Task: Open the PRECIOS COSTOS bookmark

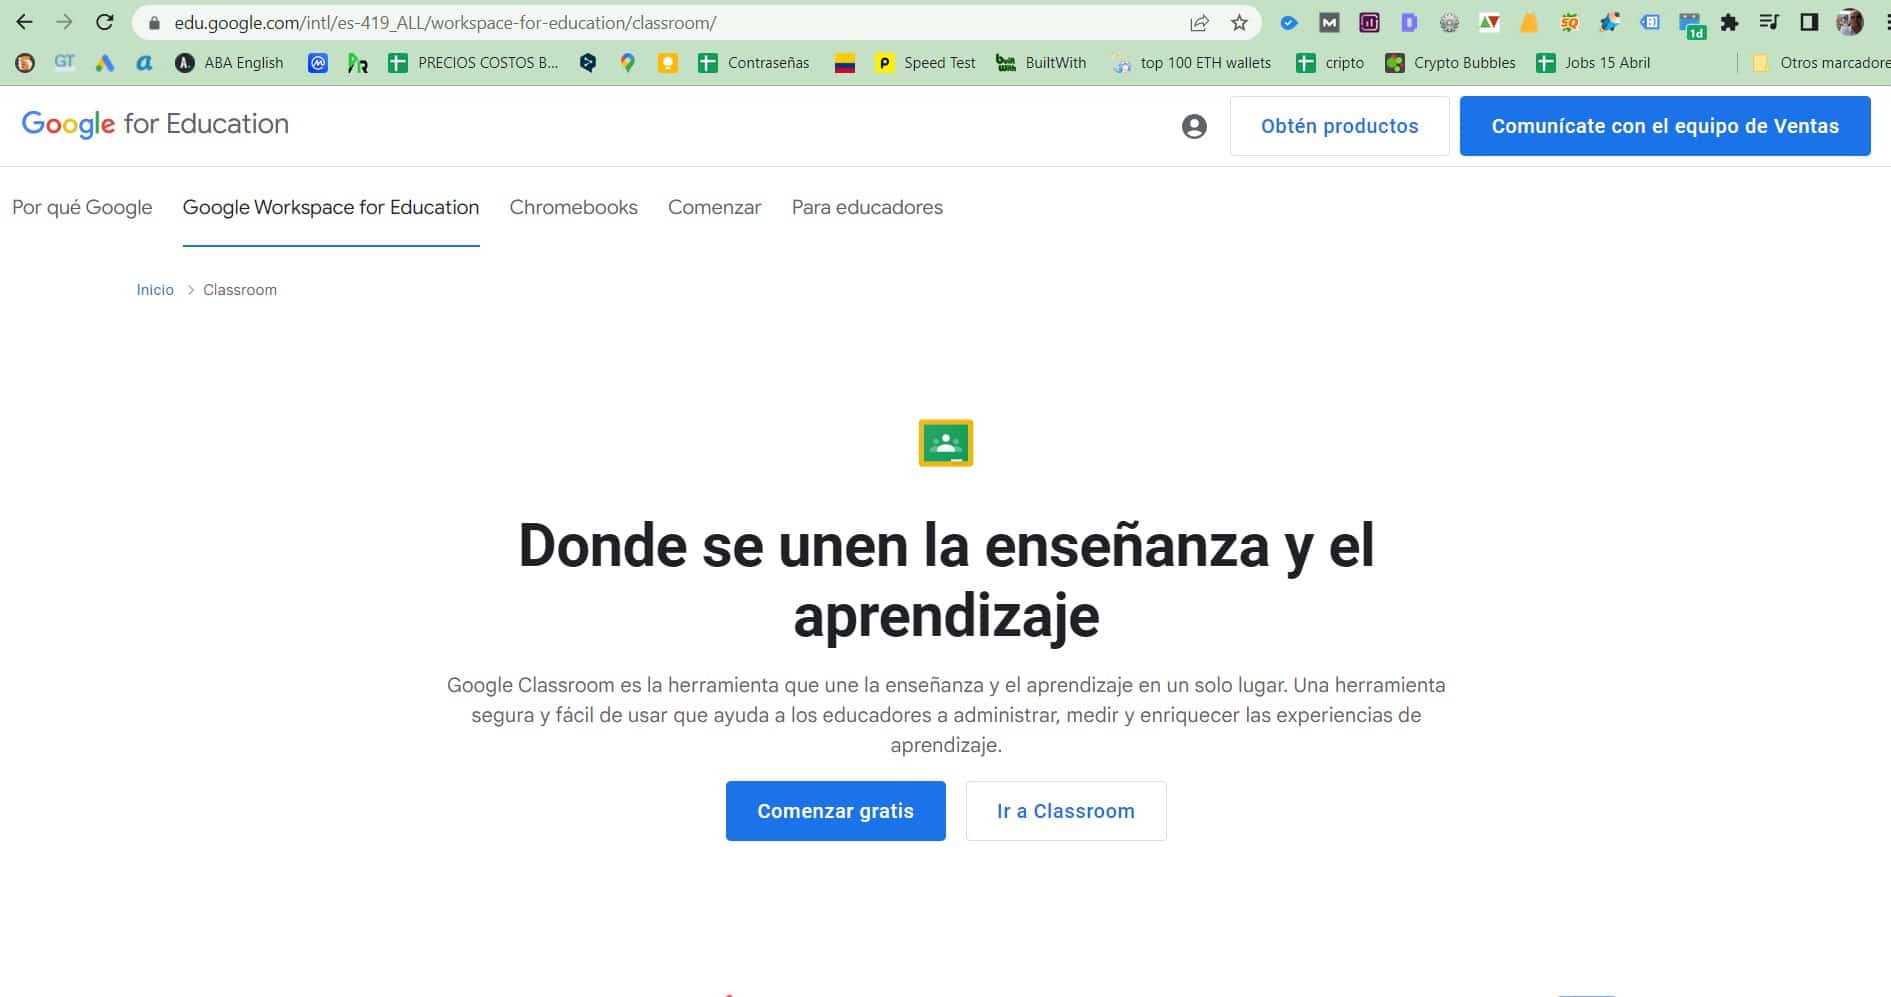Action: 473,63
